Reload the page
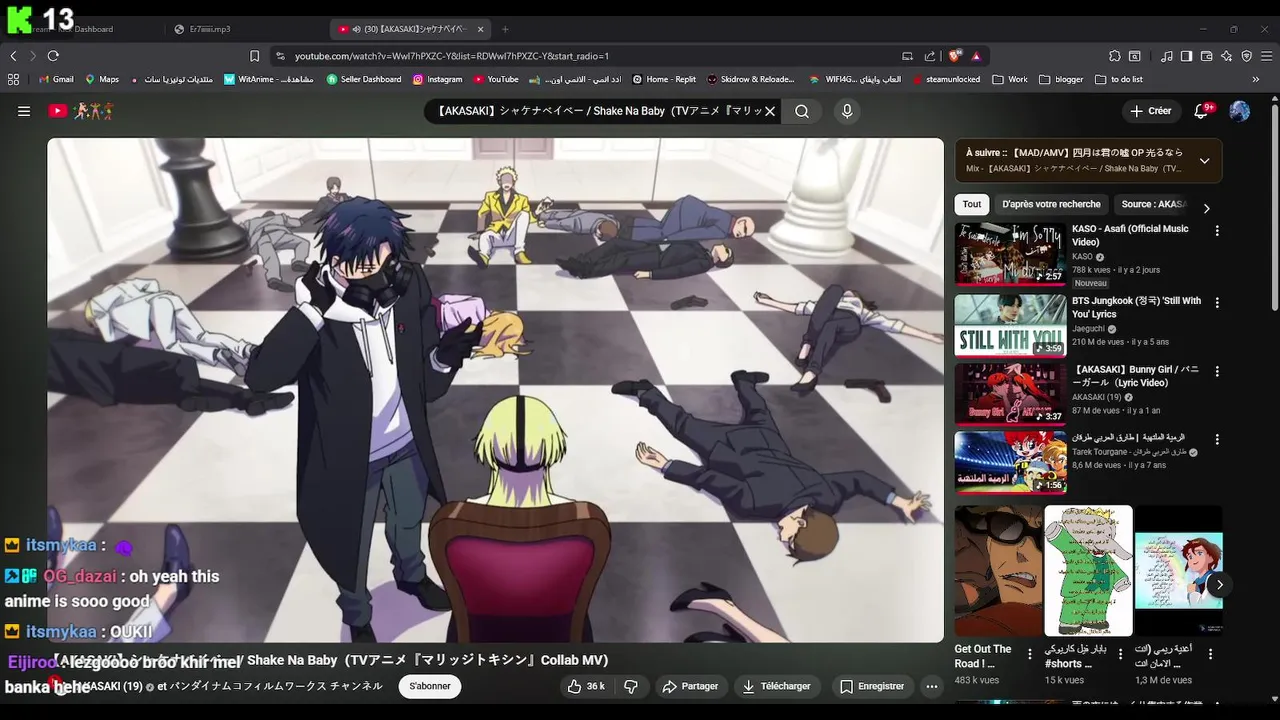 coord(53,56)
